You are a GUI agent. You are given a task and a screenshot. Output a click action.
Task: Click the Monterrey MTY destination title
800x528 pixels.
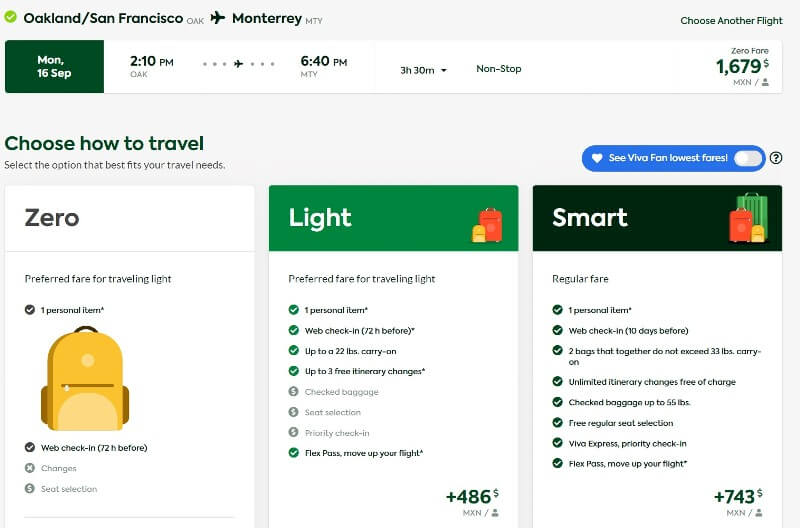click(x=277, y=19)
